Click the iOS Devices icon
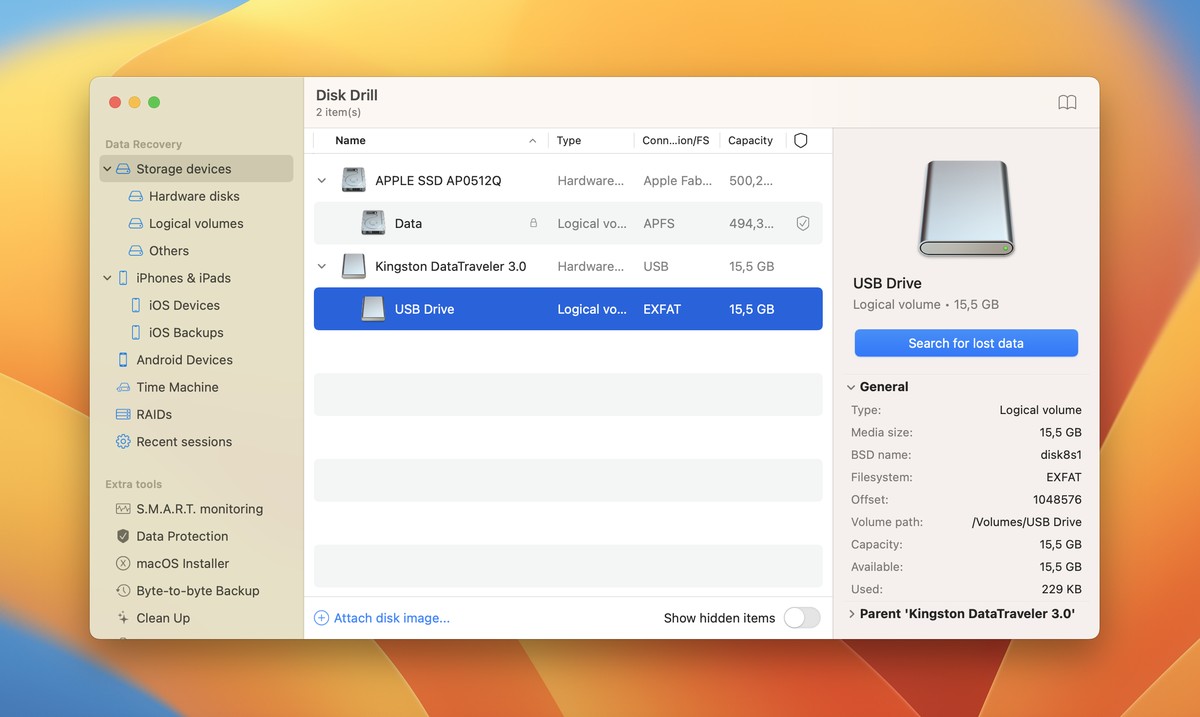Screen dimensions: 1200x717 (136, 305)
